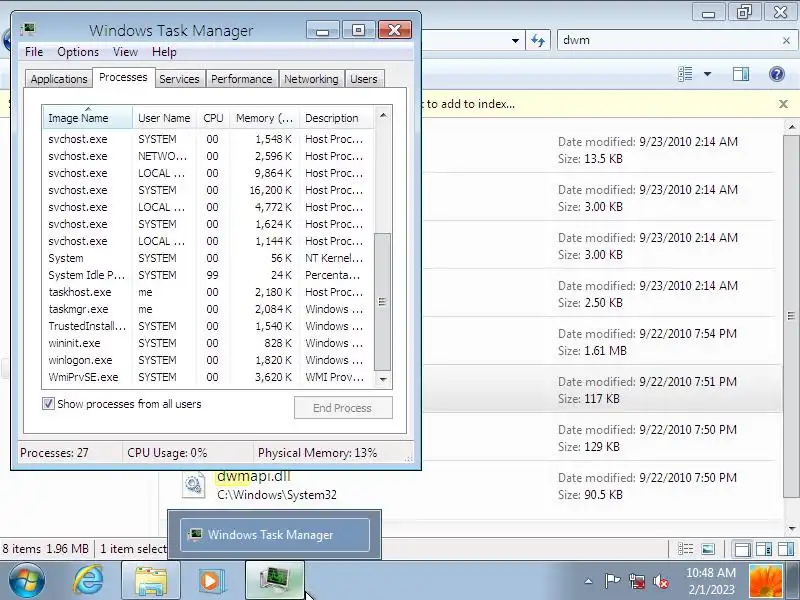Switch to the Services tab
This screenshot has width=800, height=600.
pyautogui.click(x=179, y=79)
